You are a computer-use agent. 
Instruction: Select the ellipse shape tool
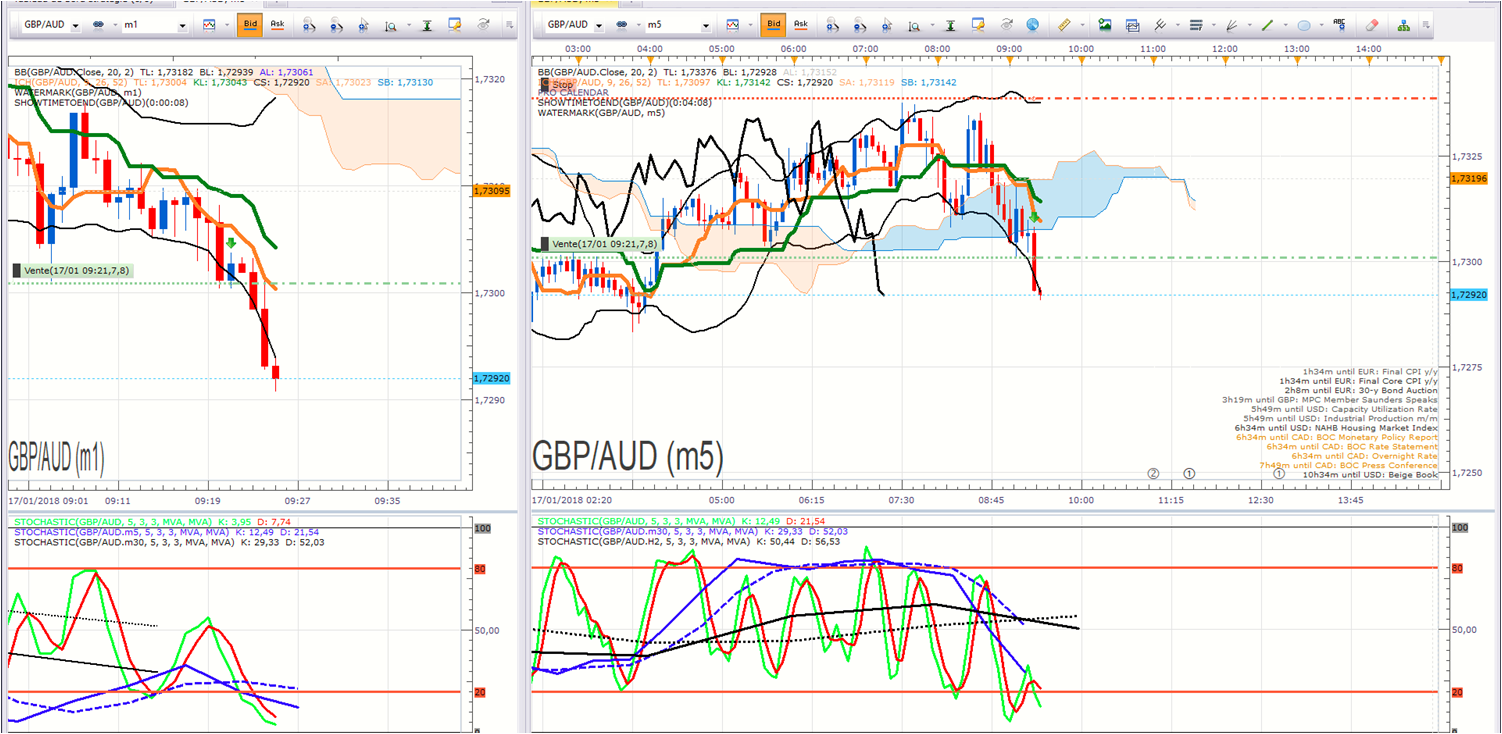1304,25
